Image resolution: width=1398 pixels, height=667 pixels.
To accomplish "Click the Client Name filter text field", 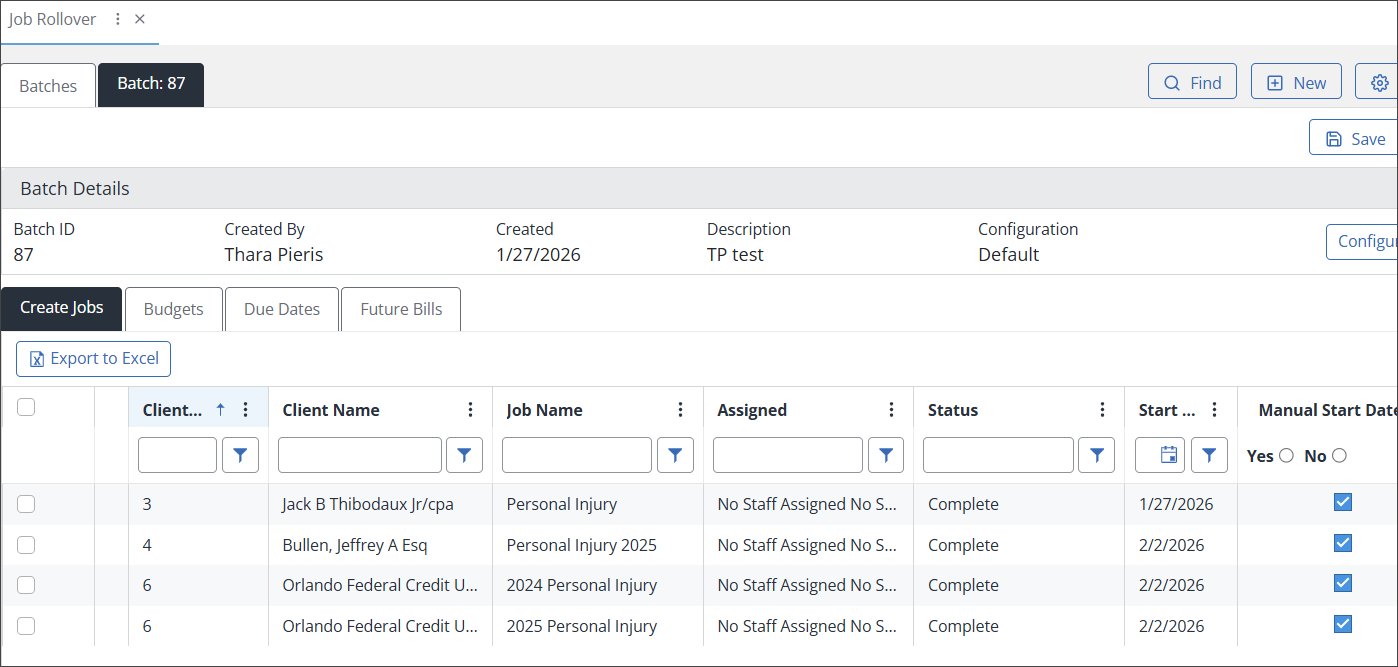I will [x=359, y=455].
